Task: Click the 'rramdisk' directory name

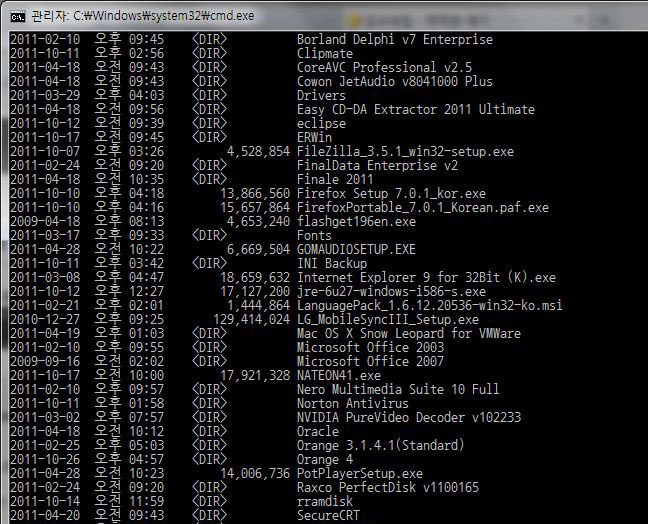Action: click(325, 502)
